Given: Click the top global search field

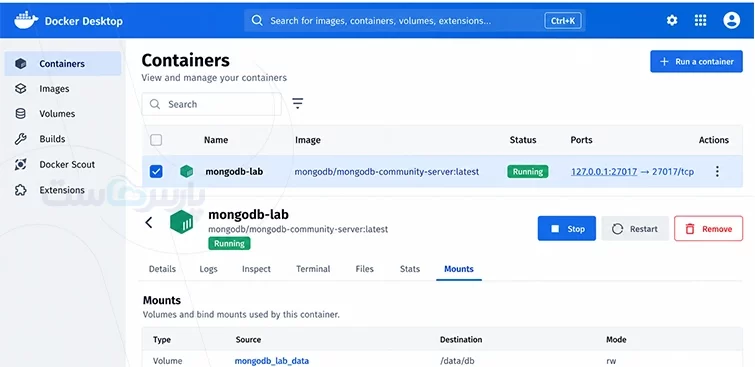Looking at the screenshot, I should coord(414,21).
